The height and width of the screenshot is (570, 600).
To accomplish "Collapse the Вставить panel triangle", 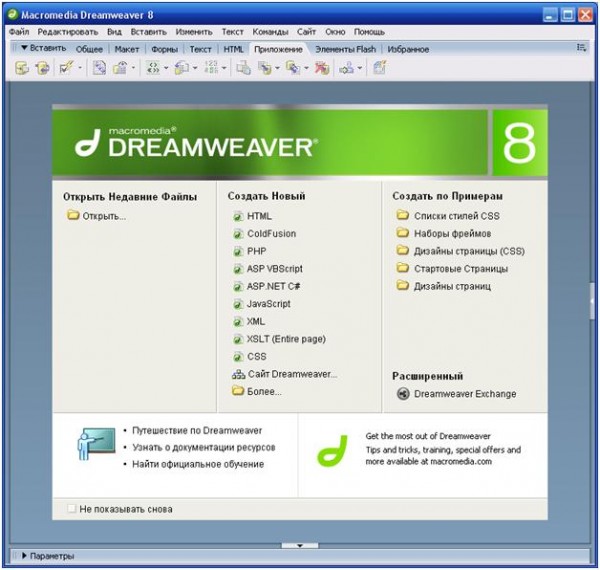I will tap(24, 48).
